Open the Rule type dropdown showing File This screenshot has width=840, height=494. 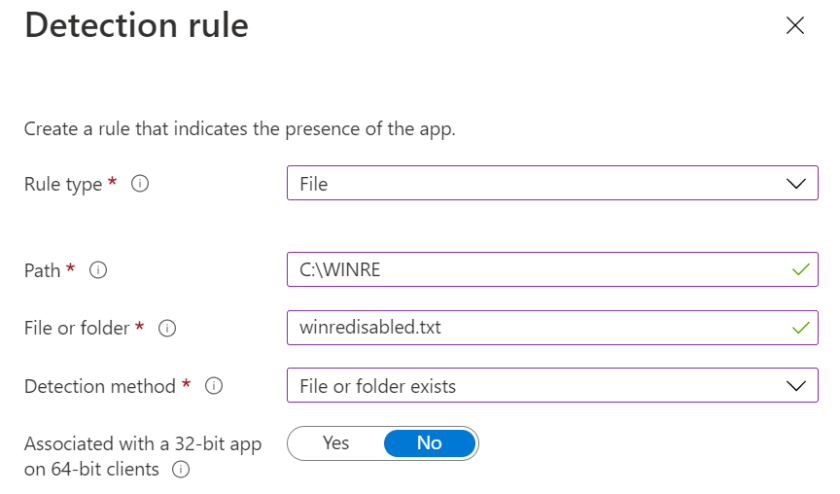(x=552, y=183)
